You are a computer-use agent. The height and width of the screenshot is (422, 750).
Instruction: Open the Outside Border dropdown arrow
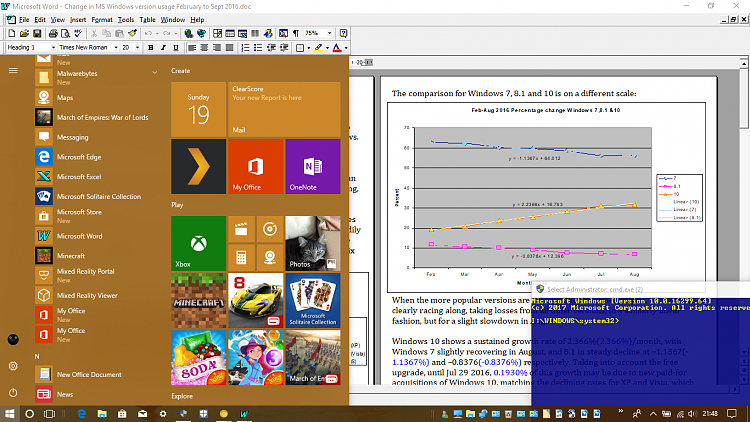[x=309, y=48]
